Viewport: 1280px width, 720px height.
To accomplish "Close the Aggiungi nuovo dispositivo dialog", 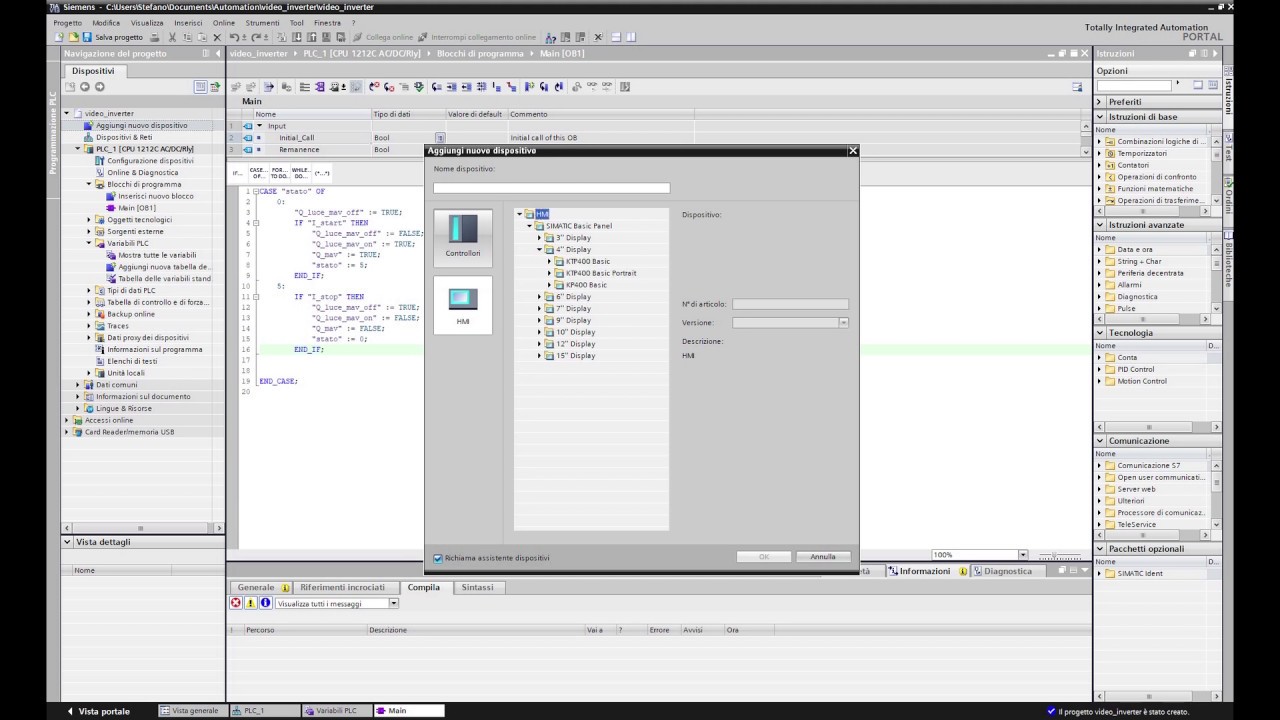I will tap(853, 150).
